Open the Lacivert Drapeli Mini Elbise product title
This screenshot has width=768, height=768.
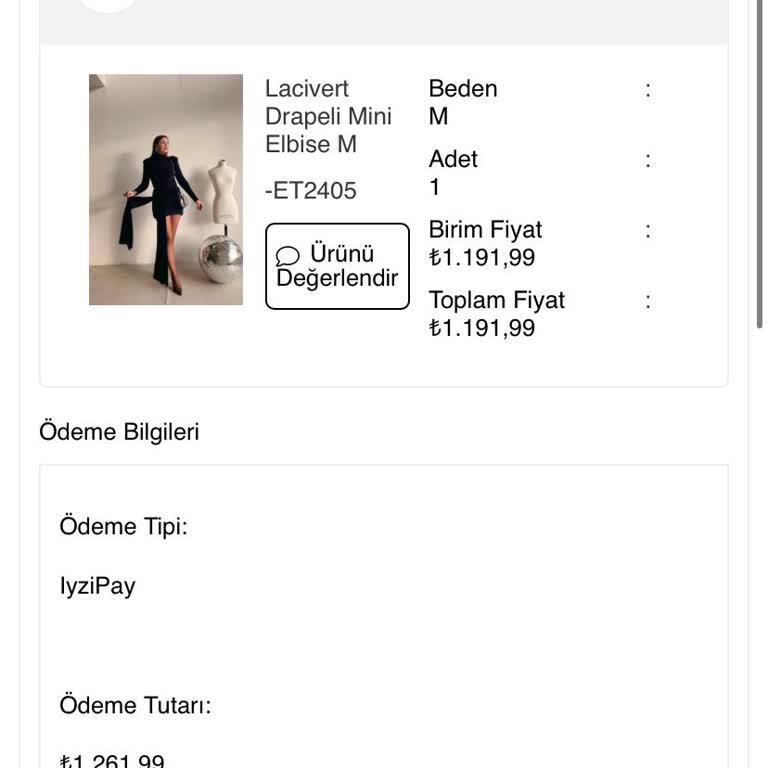point(328,116)
